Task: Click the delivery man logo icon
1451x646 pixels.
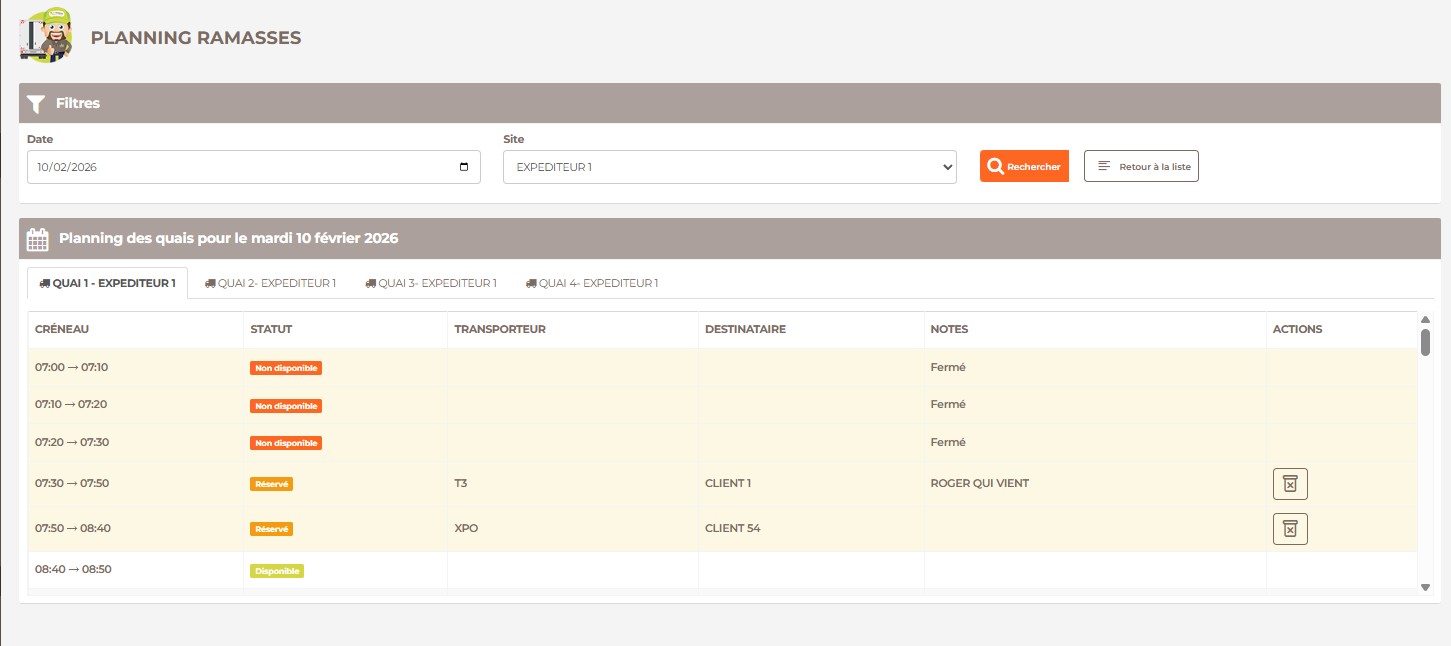Action: tap(47, 35)
